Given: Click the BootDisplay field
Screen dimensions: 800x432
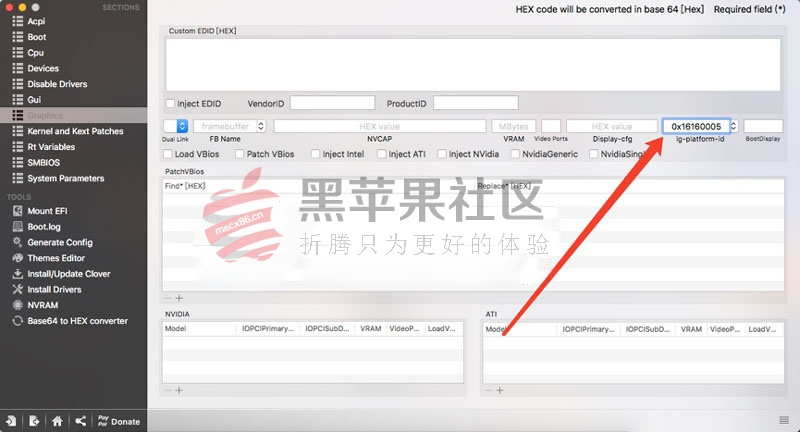Looking at the screenshot, I should 763,126.
